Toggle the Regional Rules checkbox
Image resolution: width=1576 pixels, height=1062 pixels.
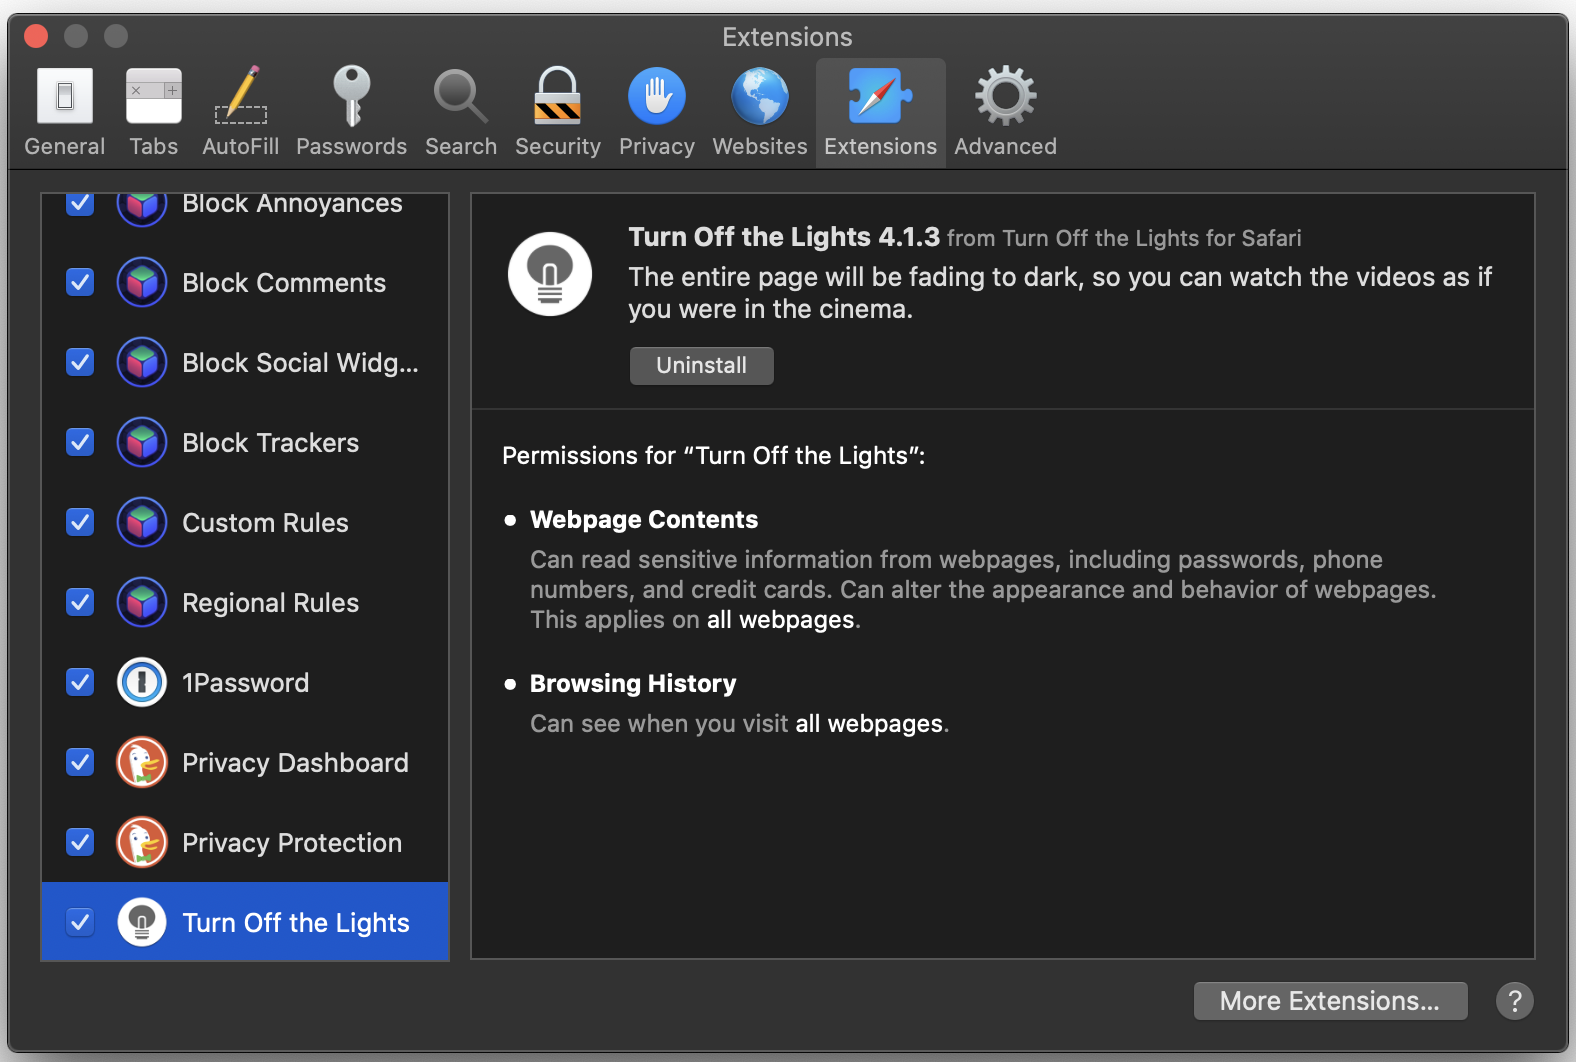pos(80,602)
